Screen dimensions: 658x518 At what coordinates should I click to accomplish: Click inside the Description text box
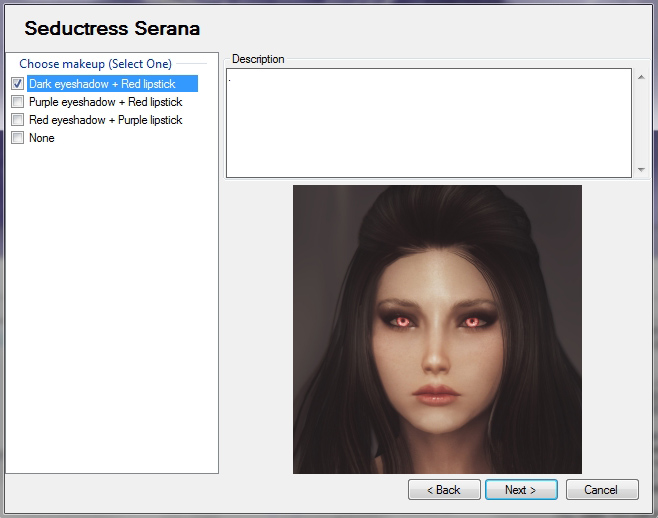click(x=429, y=123)
